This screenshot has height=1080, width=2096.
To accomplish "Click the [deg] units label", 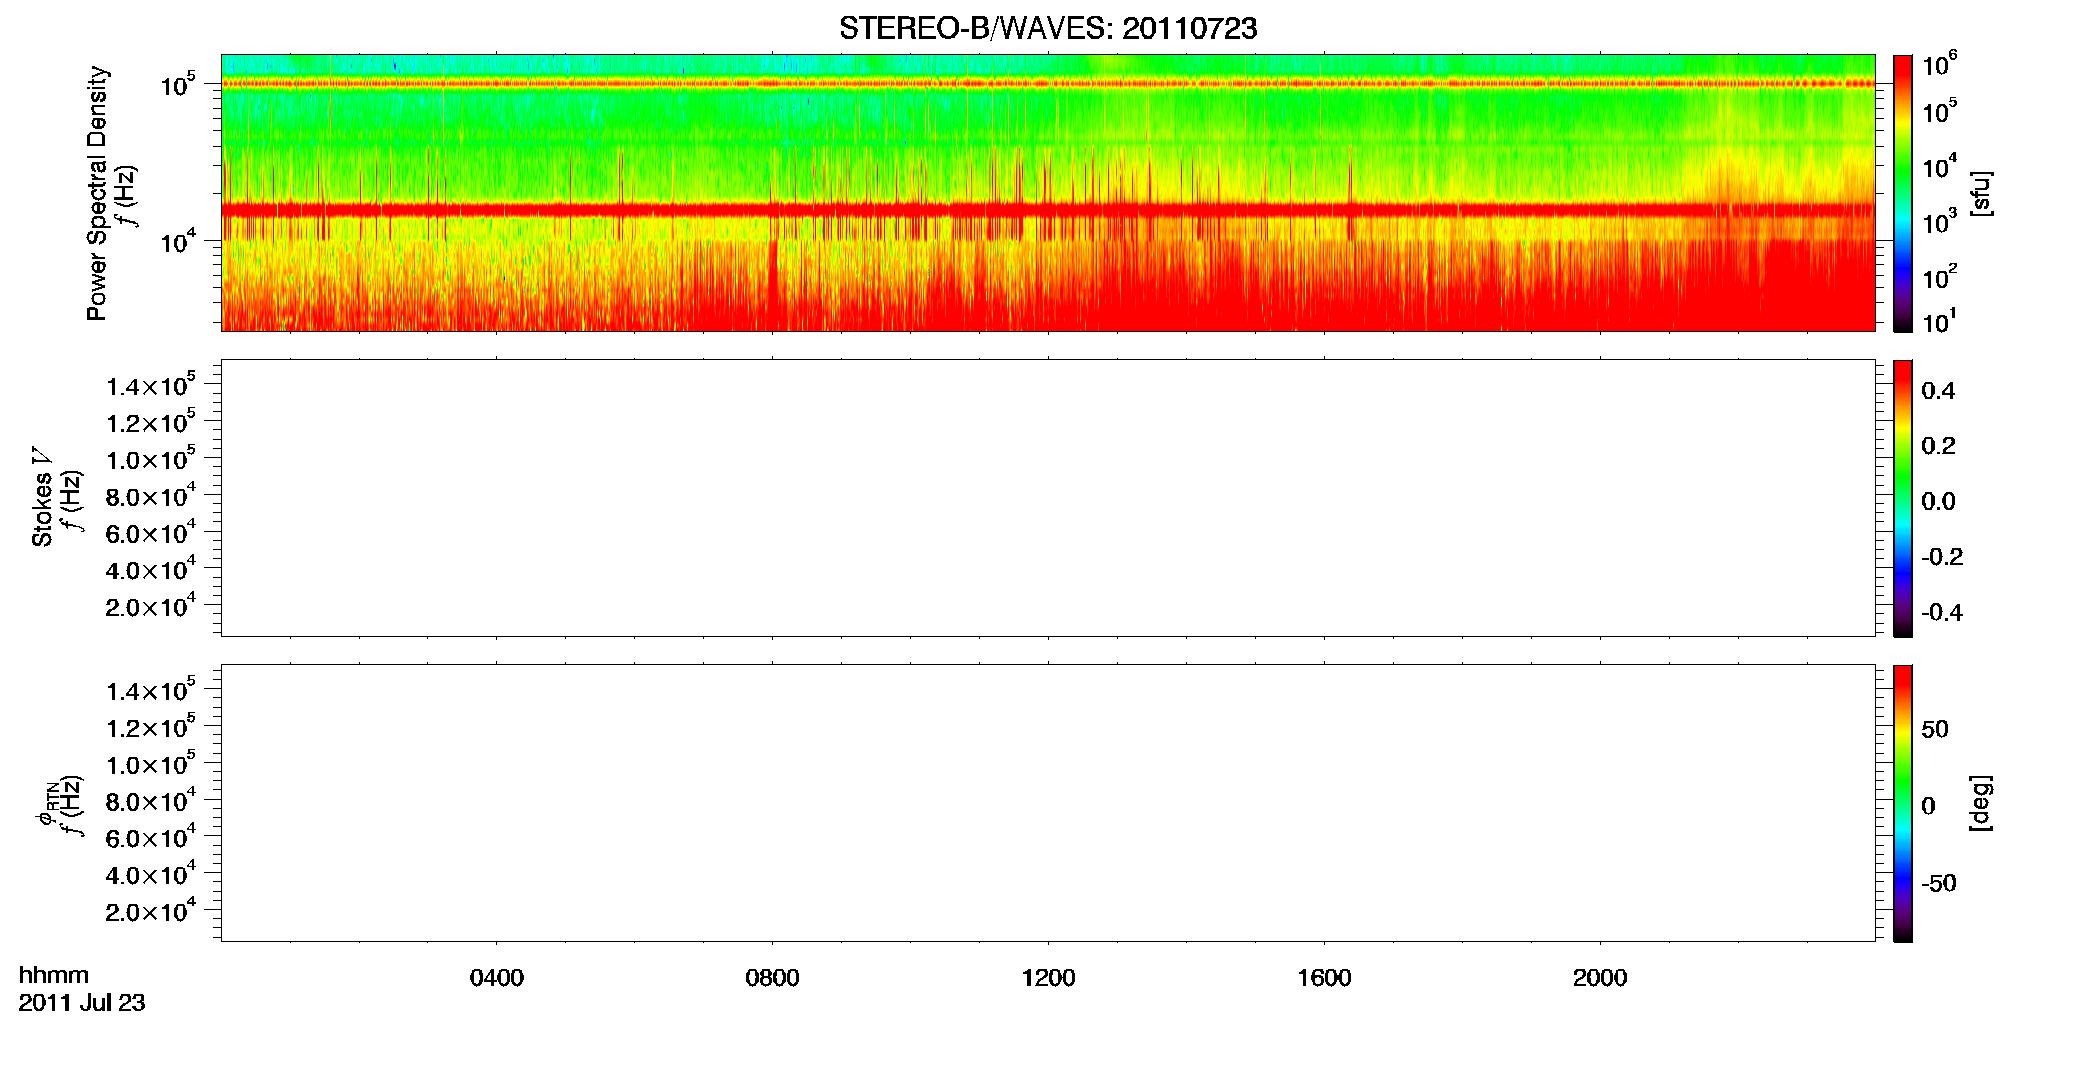I will (x=1981, y=803).
